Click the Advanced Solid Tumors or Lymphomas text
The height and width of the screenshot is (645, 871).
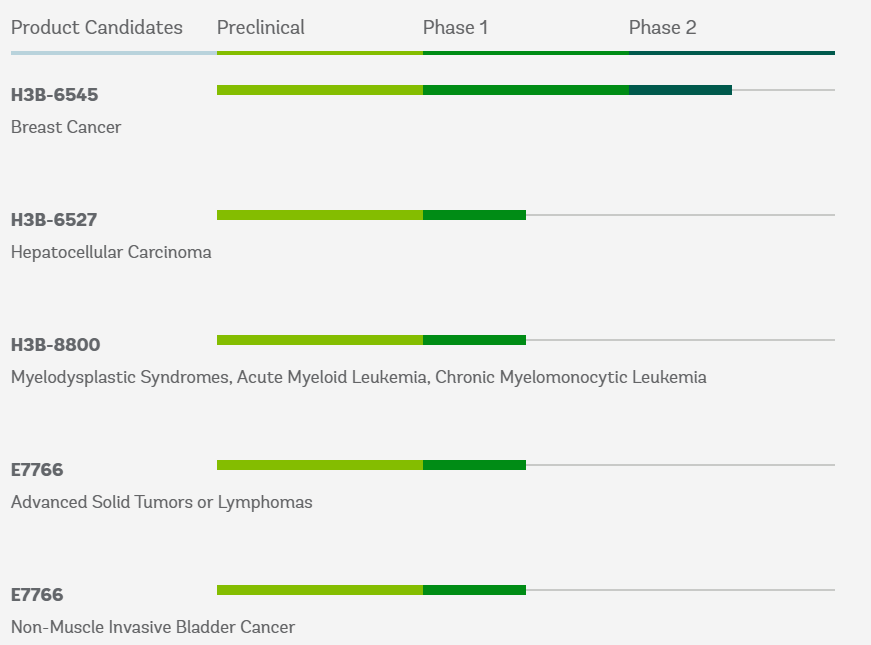coord(162,502)
